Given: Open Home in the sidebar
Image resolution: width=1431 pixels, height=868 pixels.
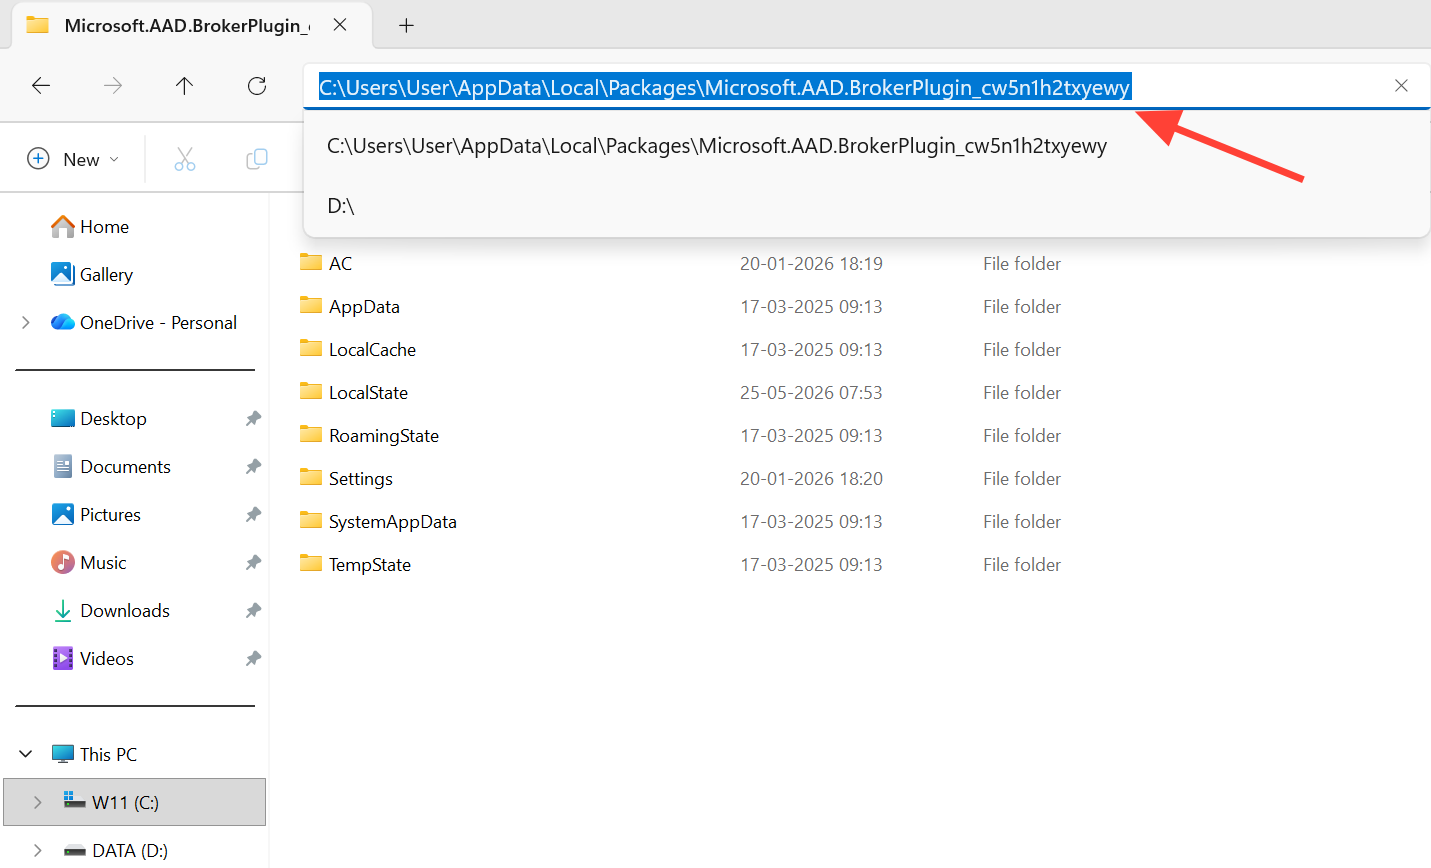Looking at the screenshot, I should click(104, 227).
